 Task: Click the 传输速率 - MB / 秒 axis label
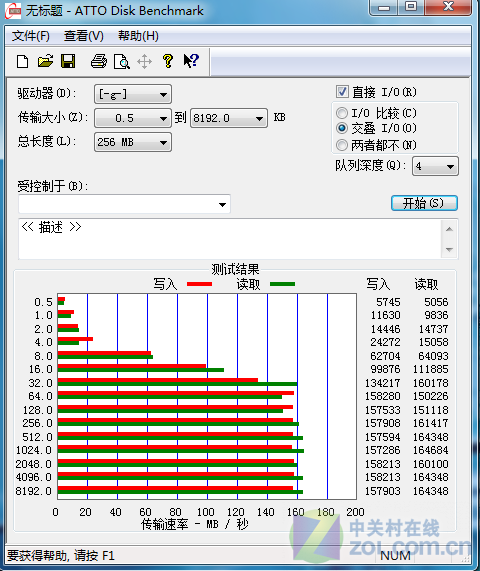194,524
